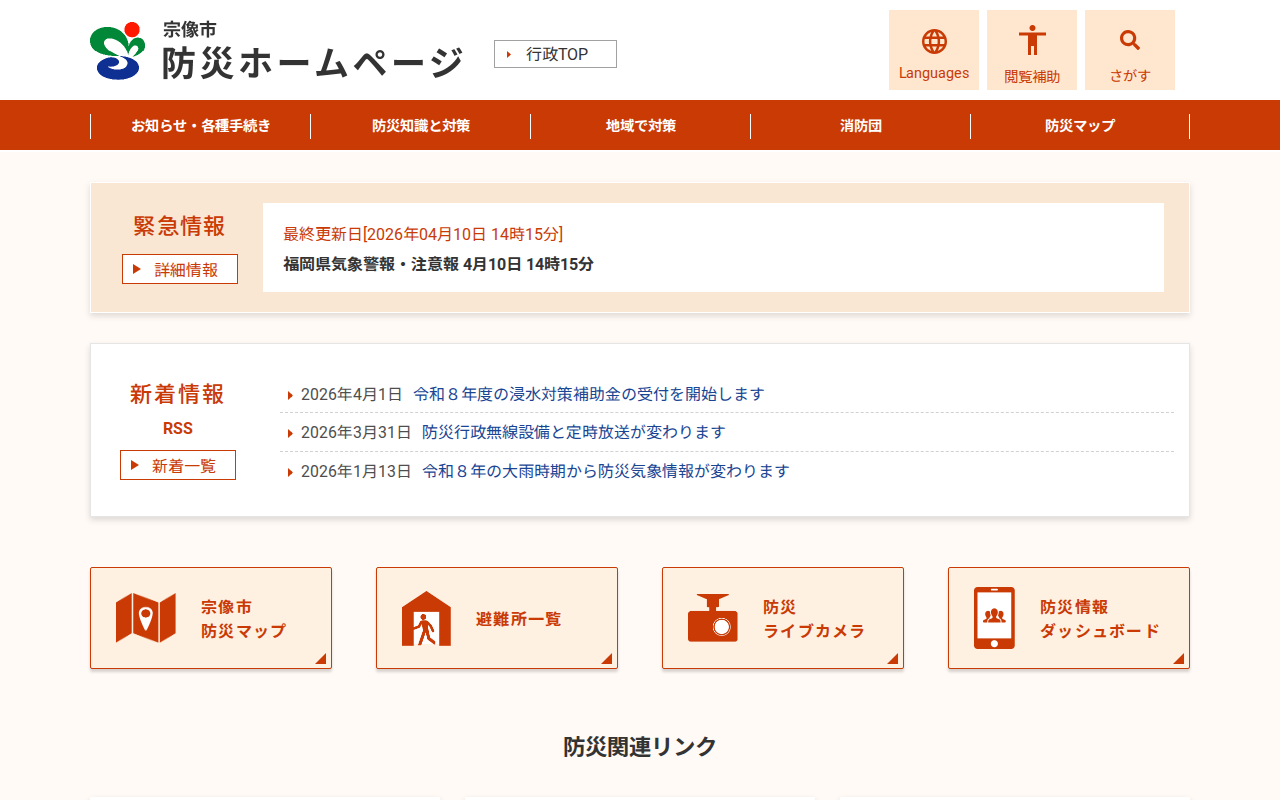The image size is (1280, 800).
Task: Click the 詳細情報 emergency details button
Action: (x=180, y=269)
